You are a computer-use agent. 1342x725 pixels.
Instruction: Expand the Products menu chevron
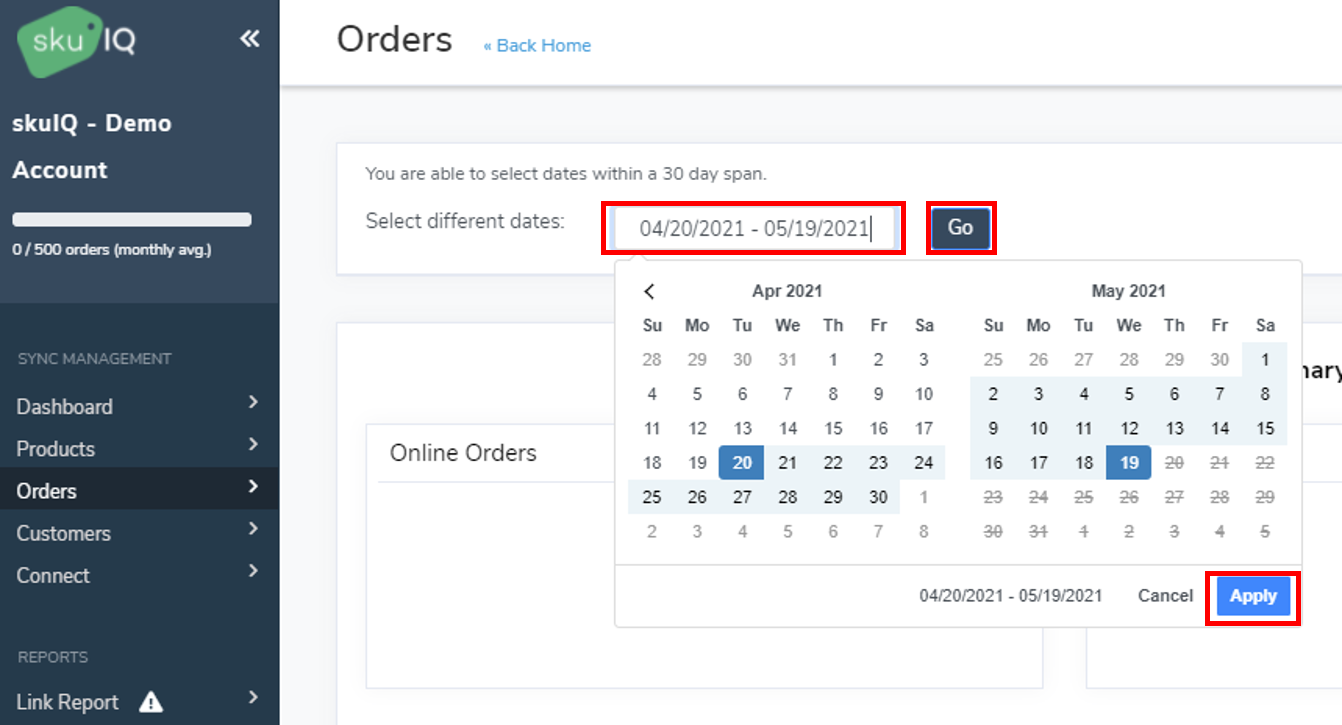253,444
